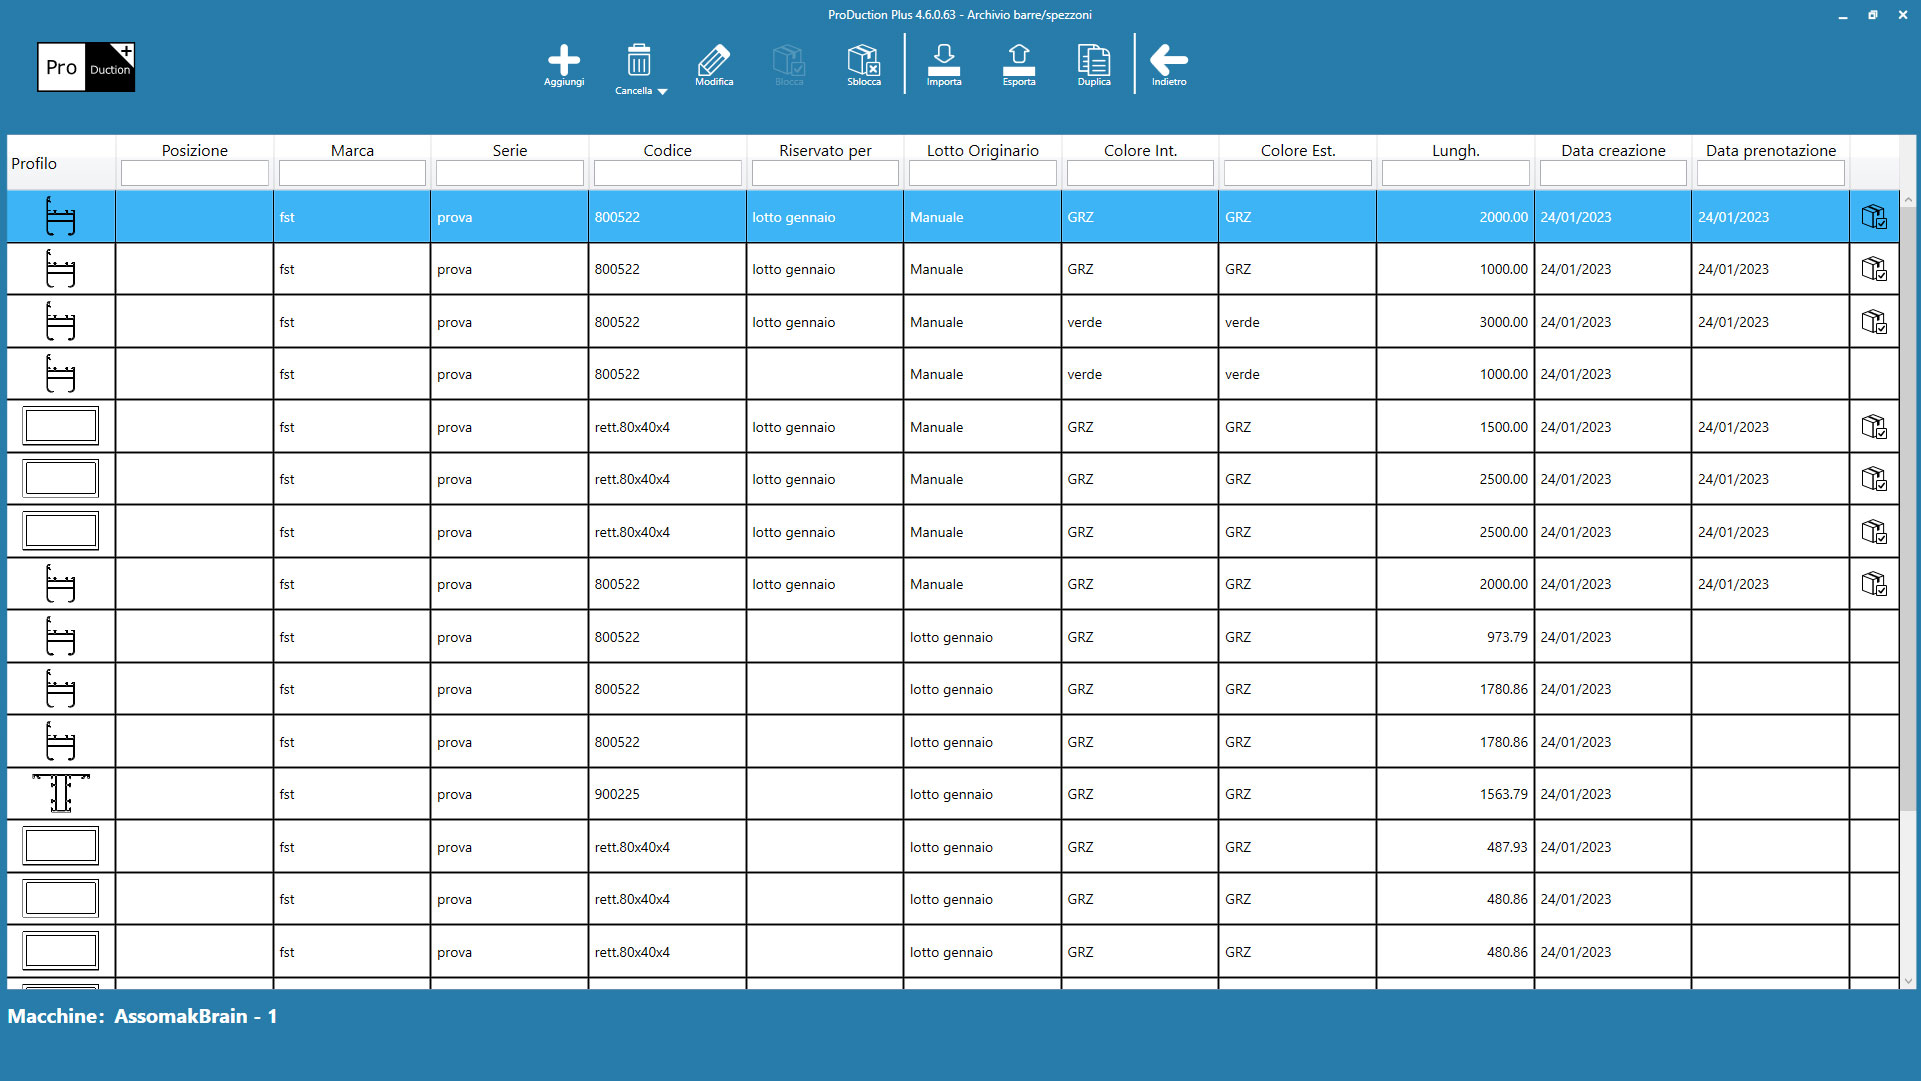Image resolution: width=1921 pixels, height=1081 pixels.
Task: Click the Duplica icon
Action: (1093, 61)
